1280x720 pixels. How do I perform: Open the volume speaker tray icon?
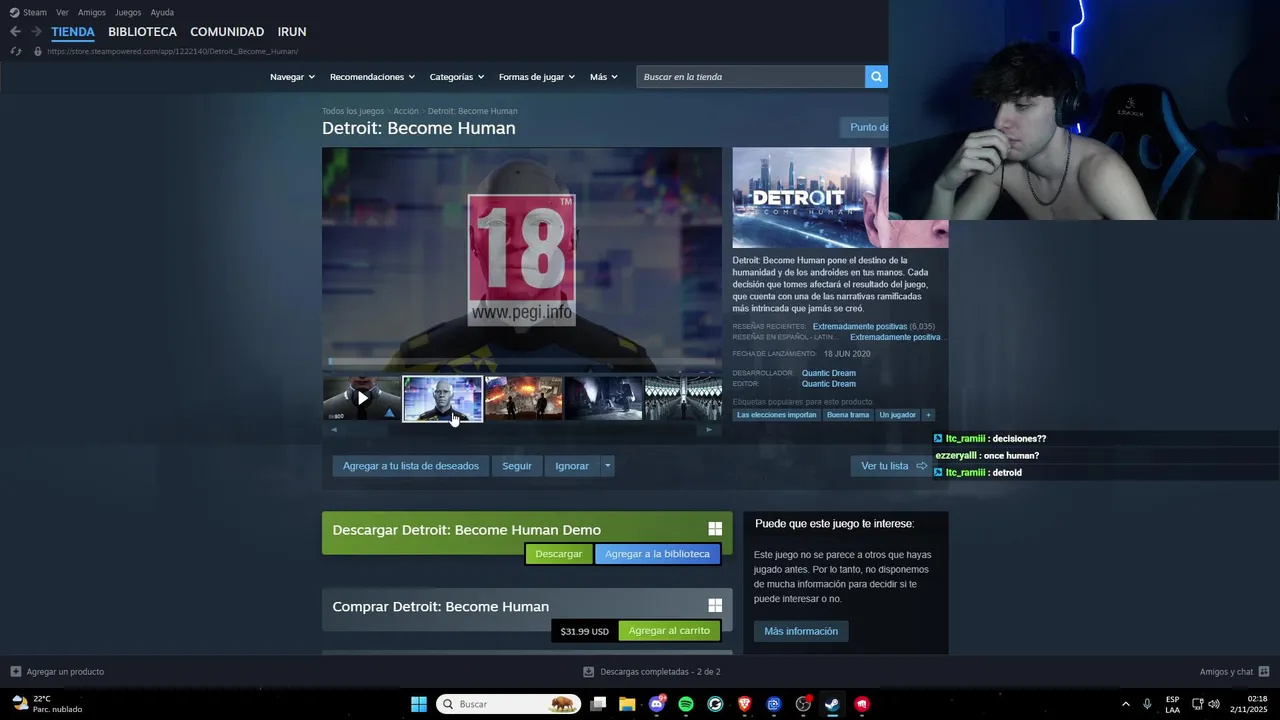pos(1214,704)
